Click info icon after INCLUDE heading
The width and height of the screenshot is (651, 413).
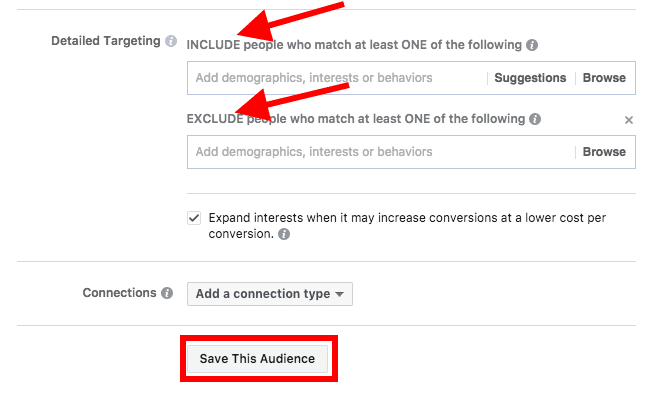[x=532, y=45]
